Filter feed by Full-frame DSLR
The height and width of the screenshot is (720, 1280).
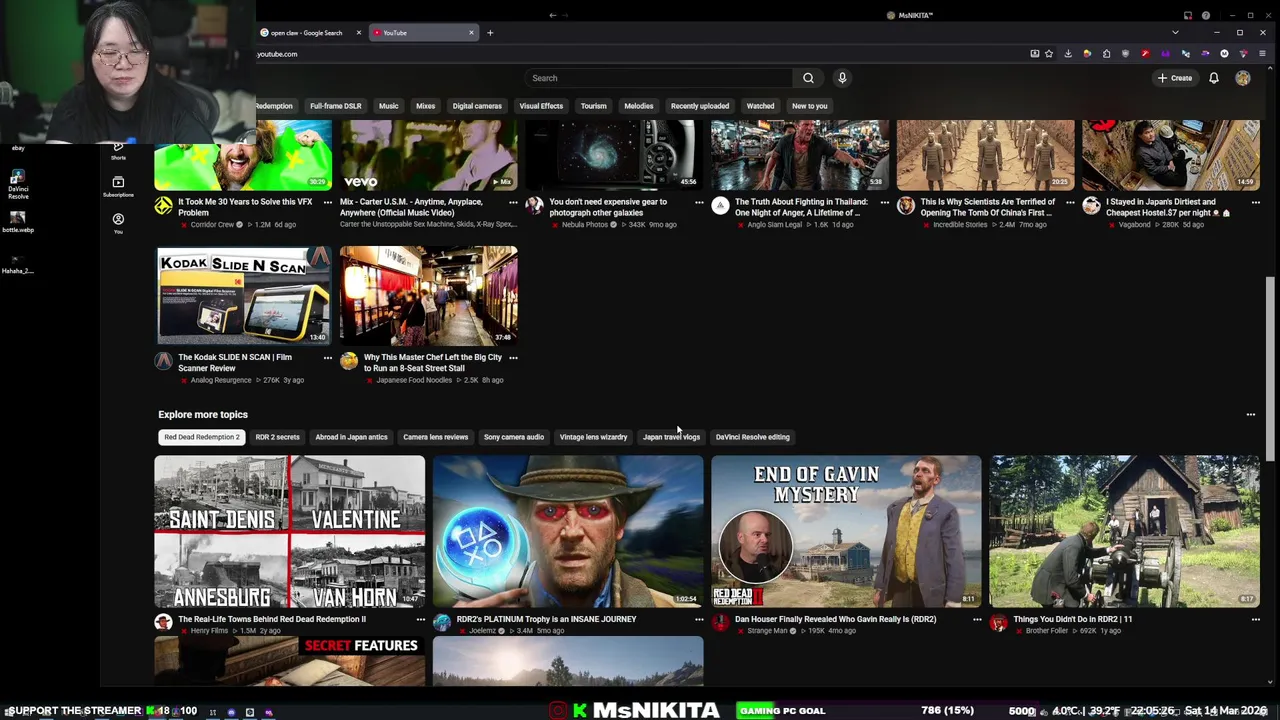coord(335,106)
